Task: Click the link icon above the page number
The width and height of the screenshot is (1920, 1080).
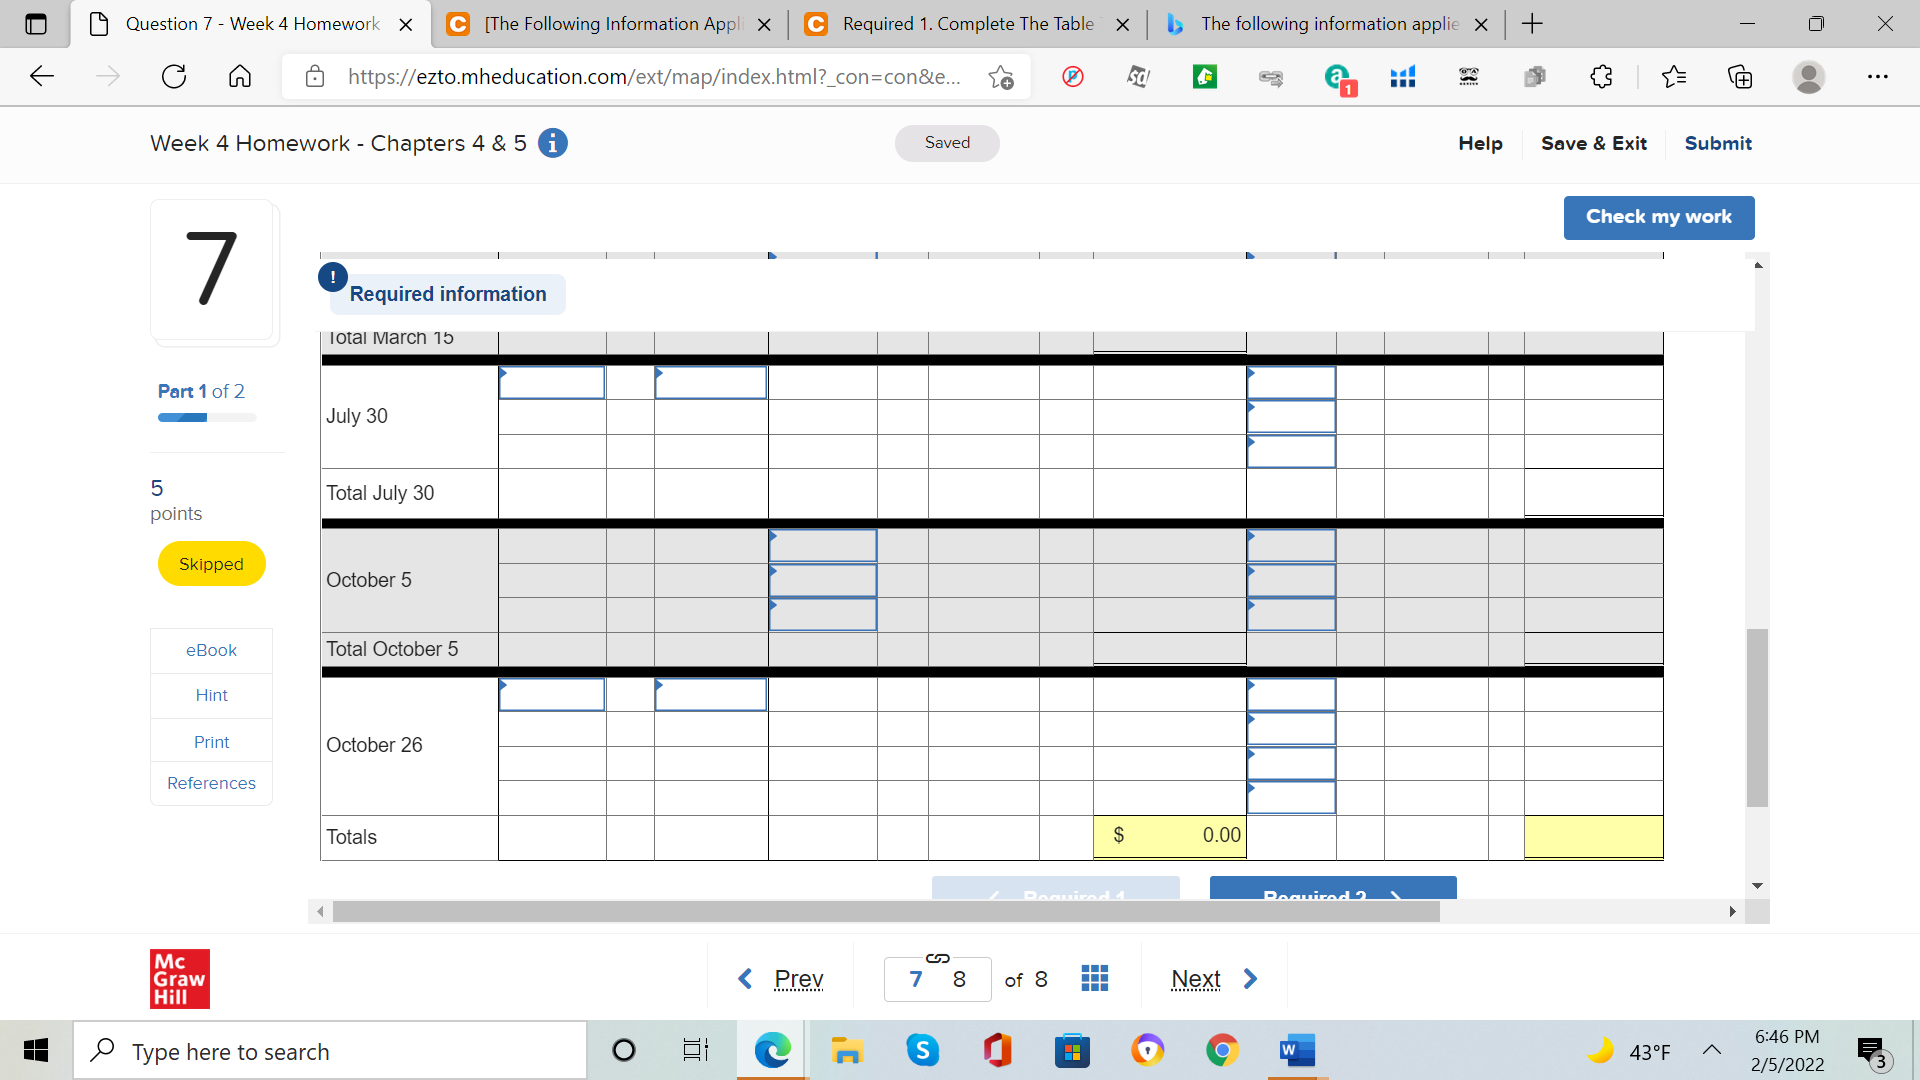Action: (x=936, y=957)
